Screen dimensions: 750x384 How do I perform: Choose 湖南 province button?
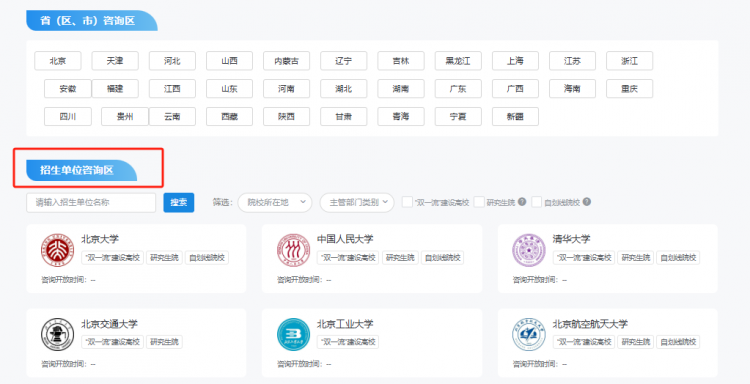[401, 88]
